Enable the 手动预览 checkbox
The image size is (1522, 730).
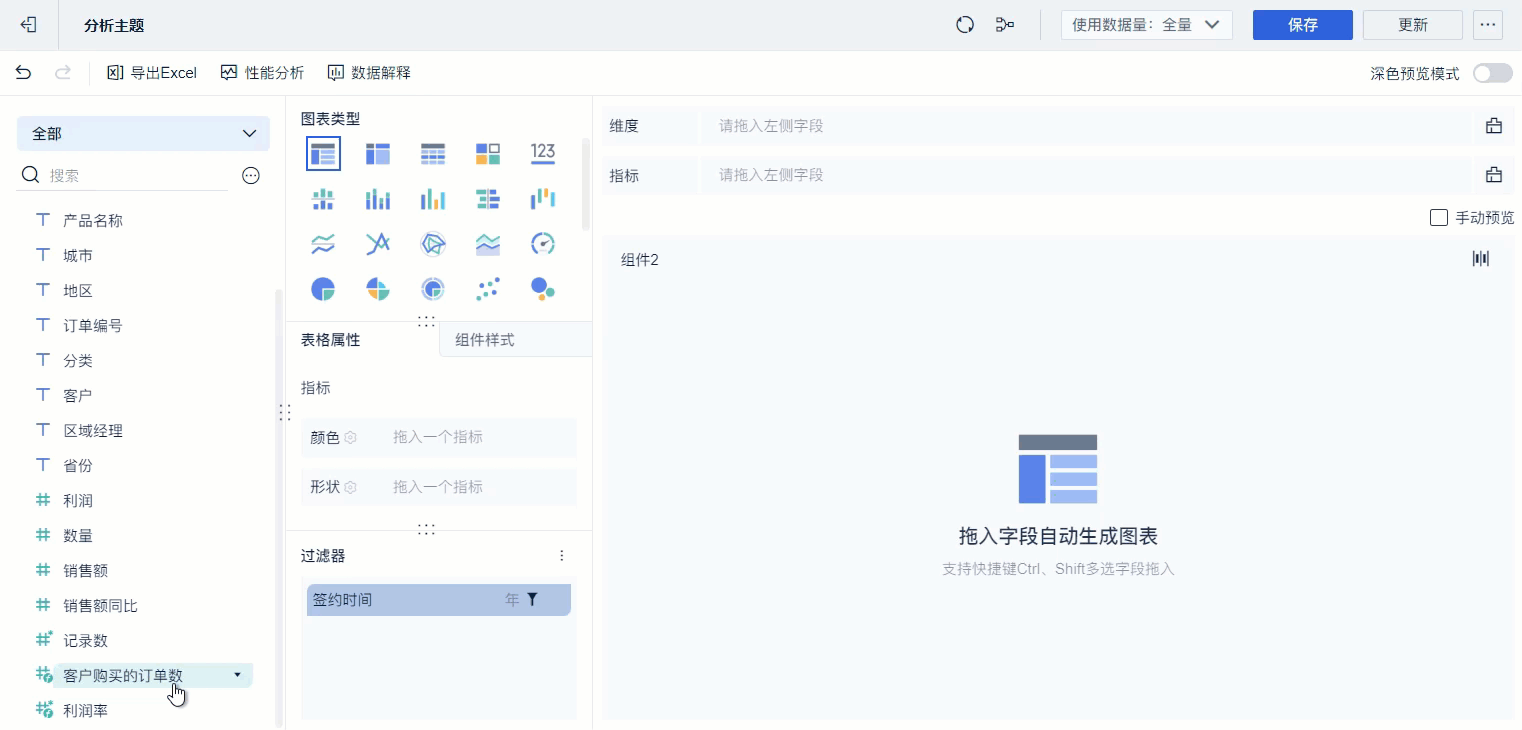point(1439,217)
